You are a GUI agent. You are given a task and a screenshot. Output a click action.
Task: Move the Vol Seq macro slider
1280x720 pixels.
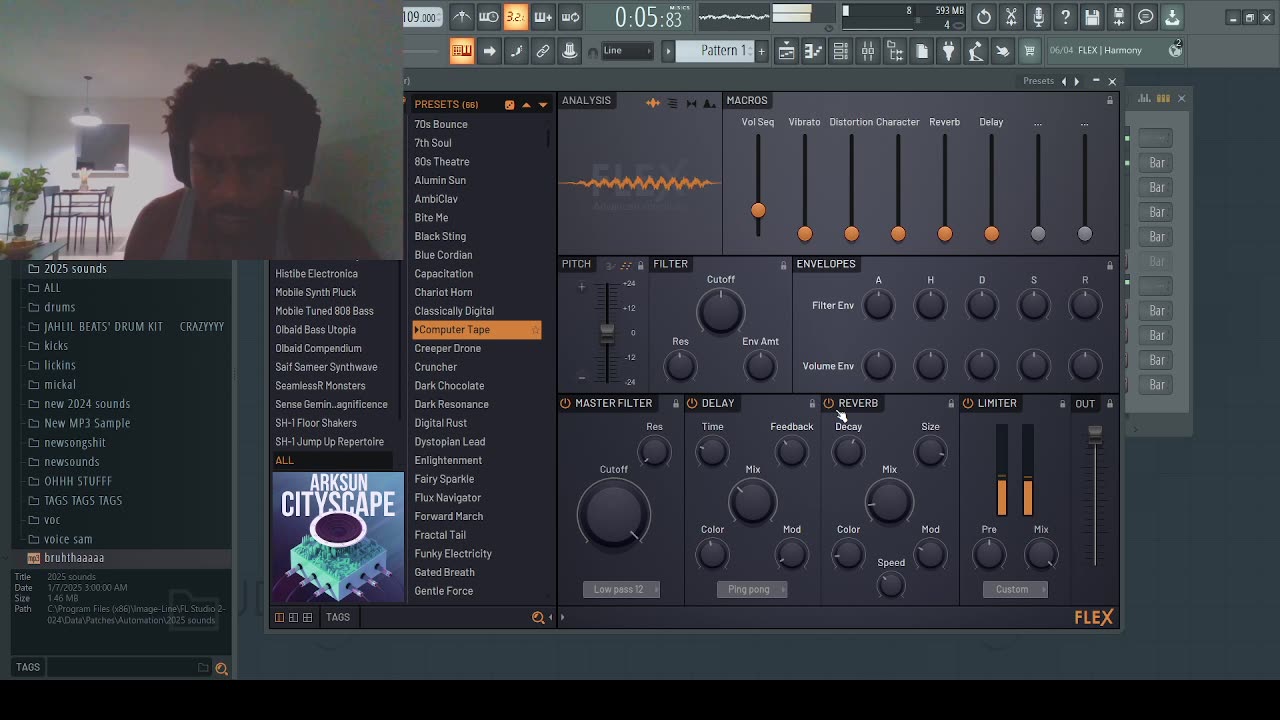click(758, 210)
